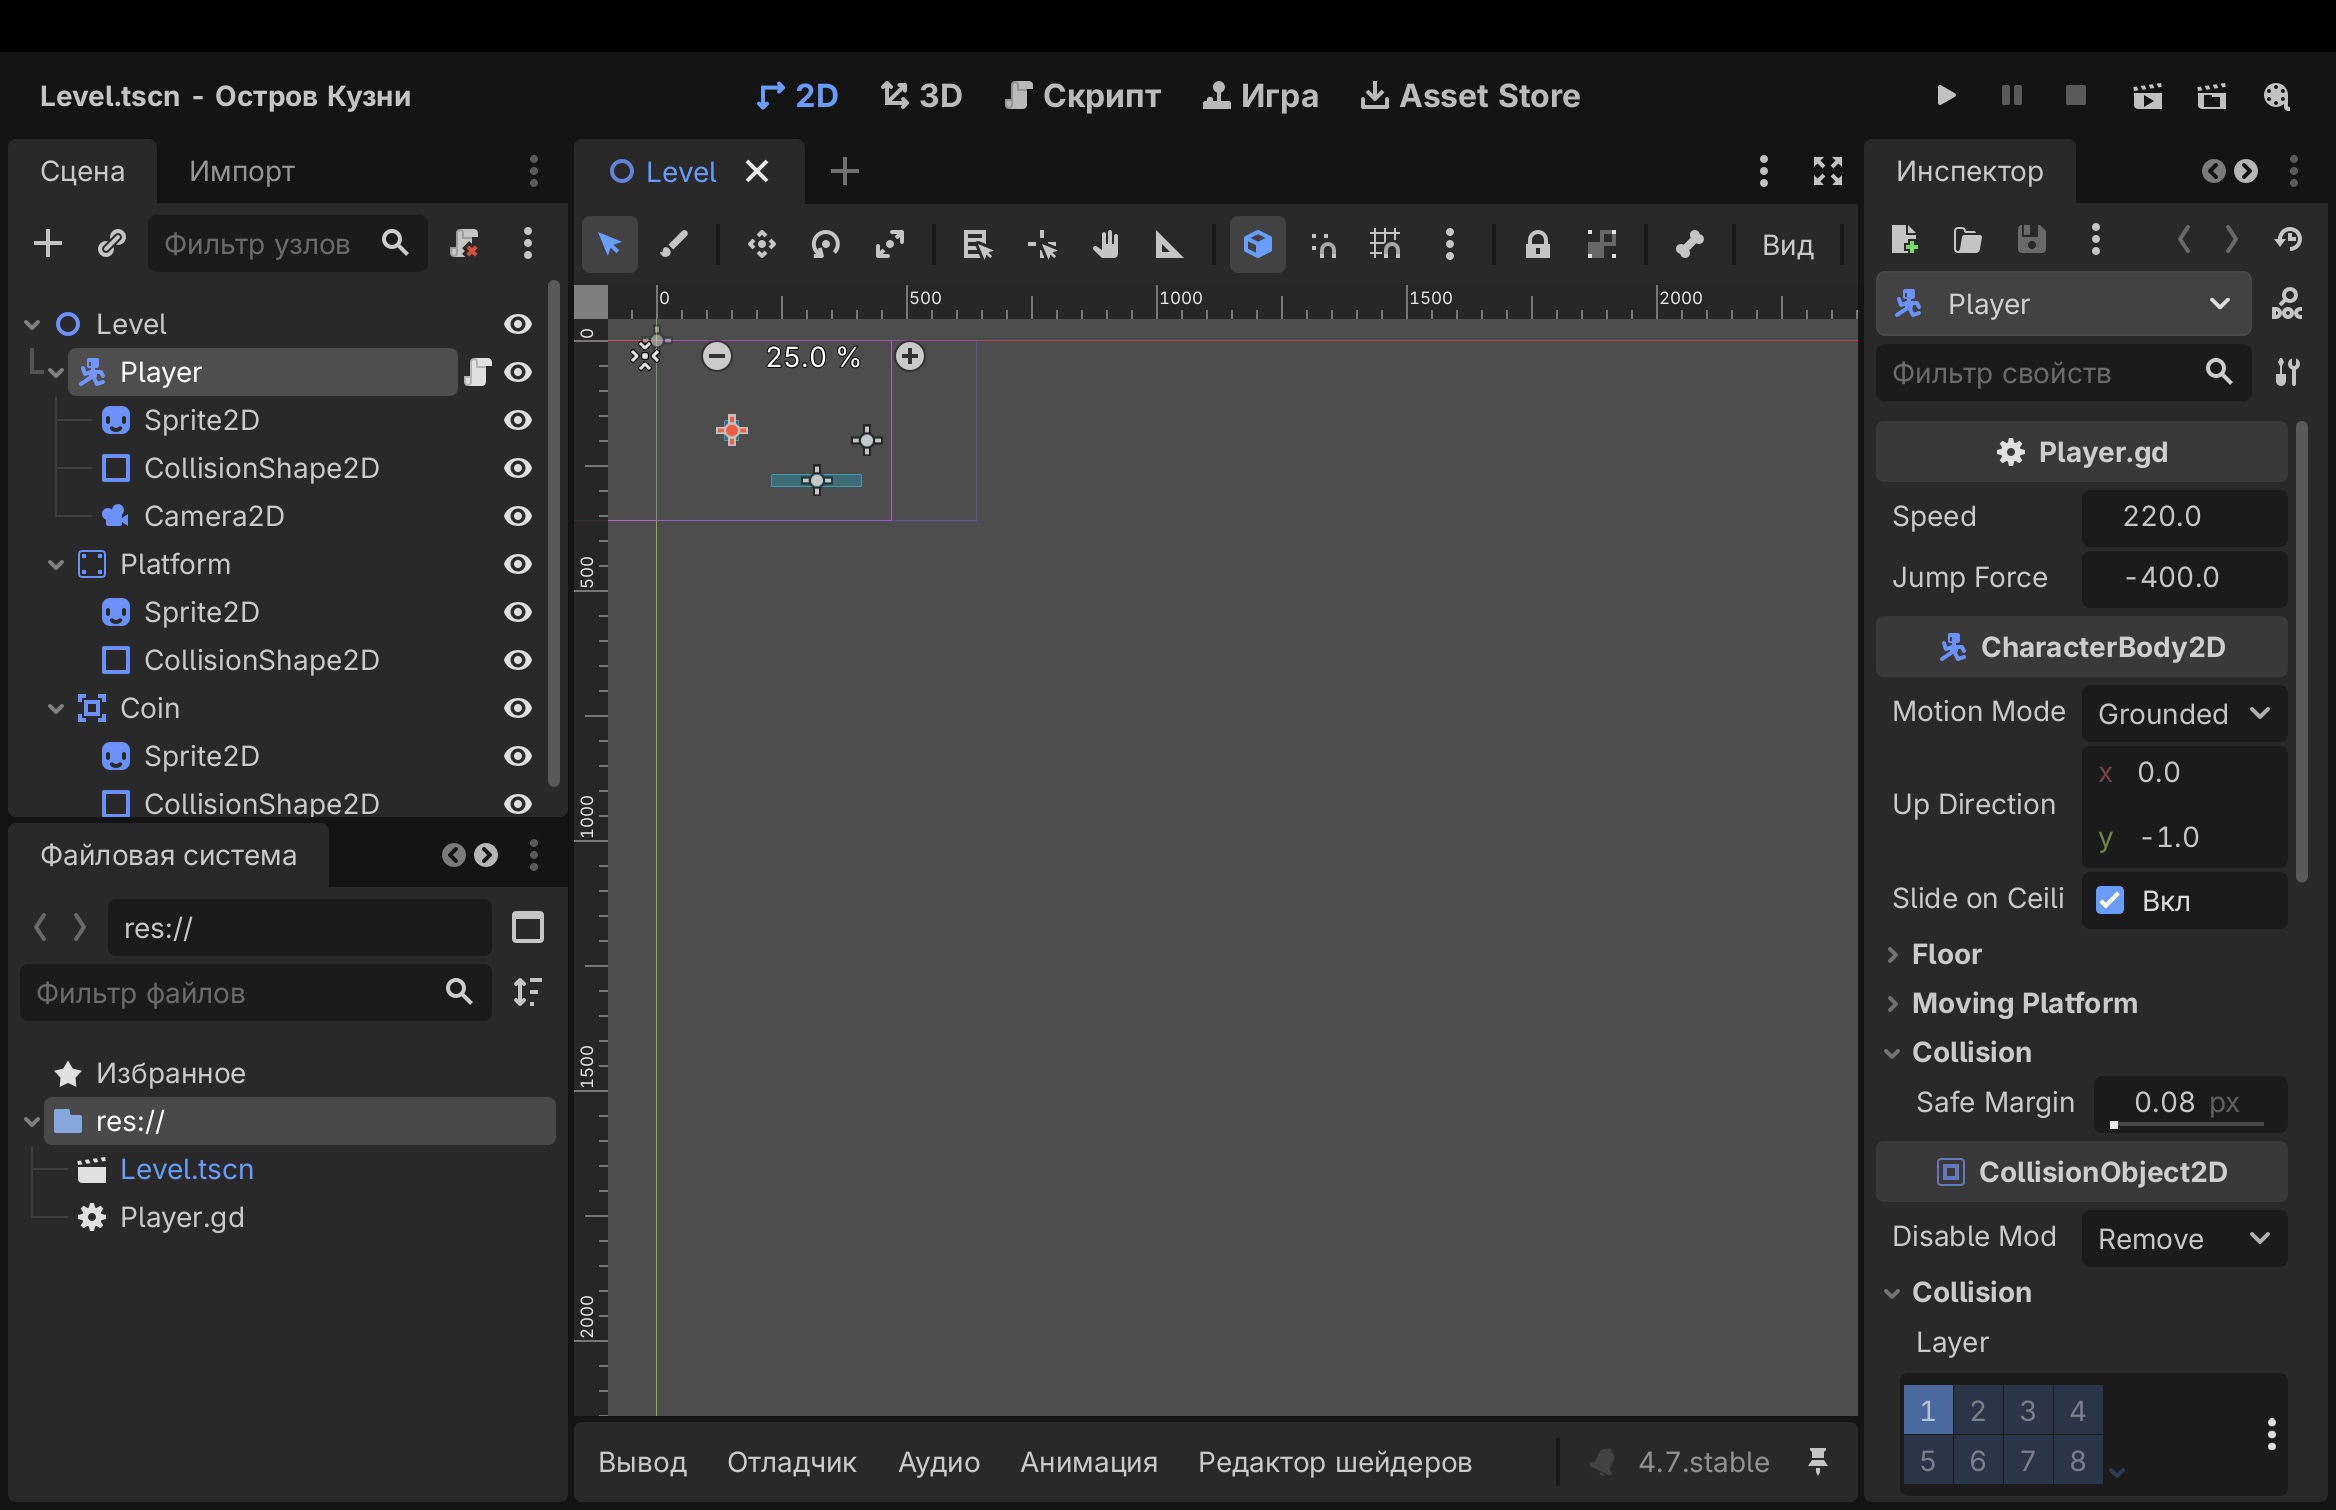The image size is (2336, 1510).
Task: Zoom out the 2D viewport
Action: coord(716,356)
